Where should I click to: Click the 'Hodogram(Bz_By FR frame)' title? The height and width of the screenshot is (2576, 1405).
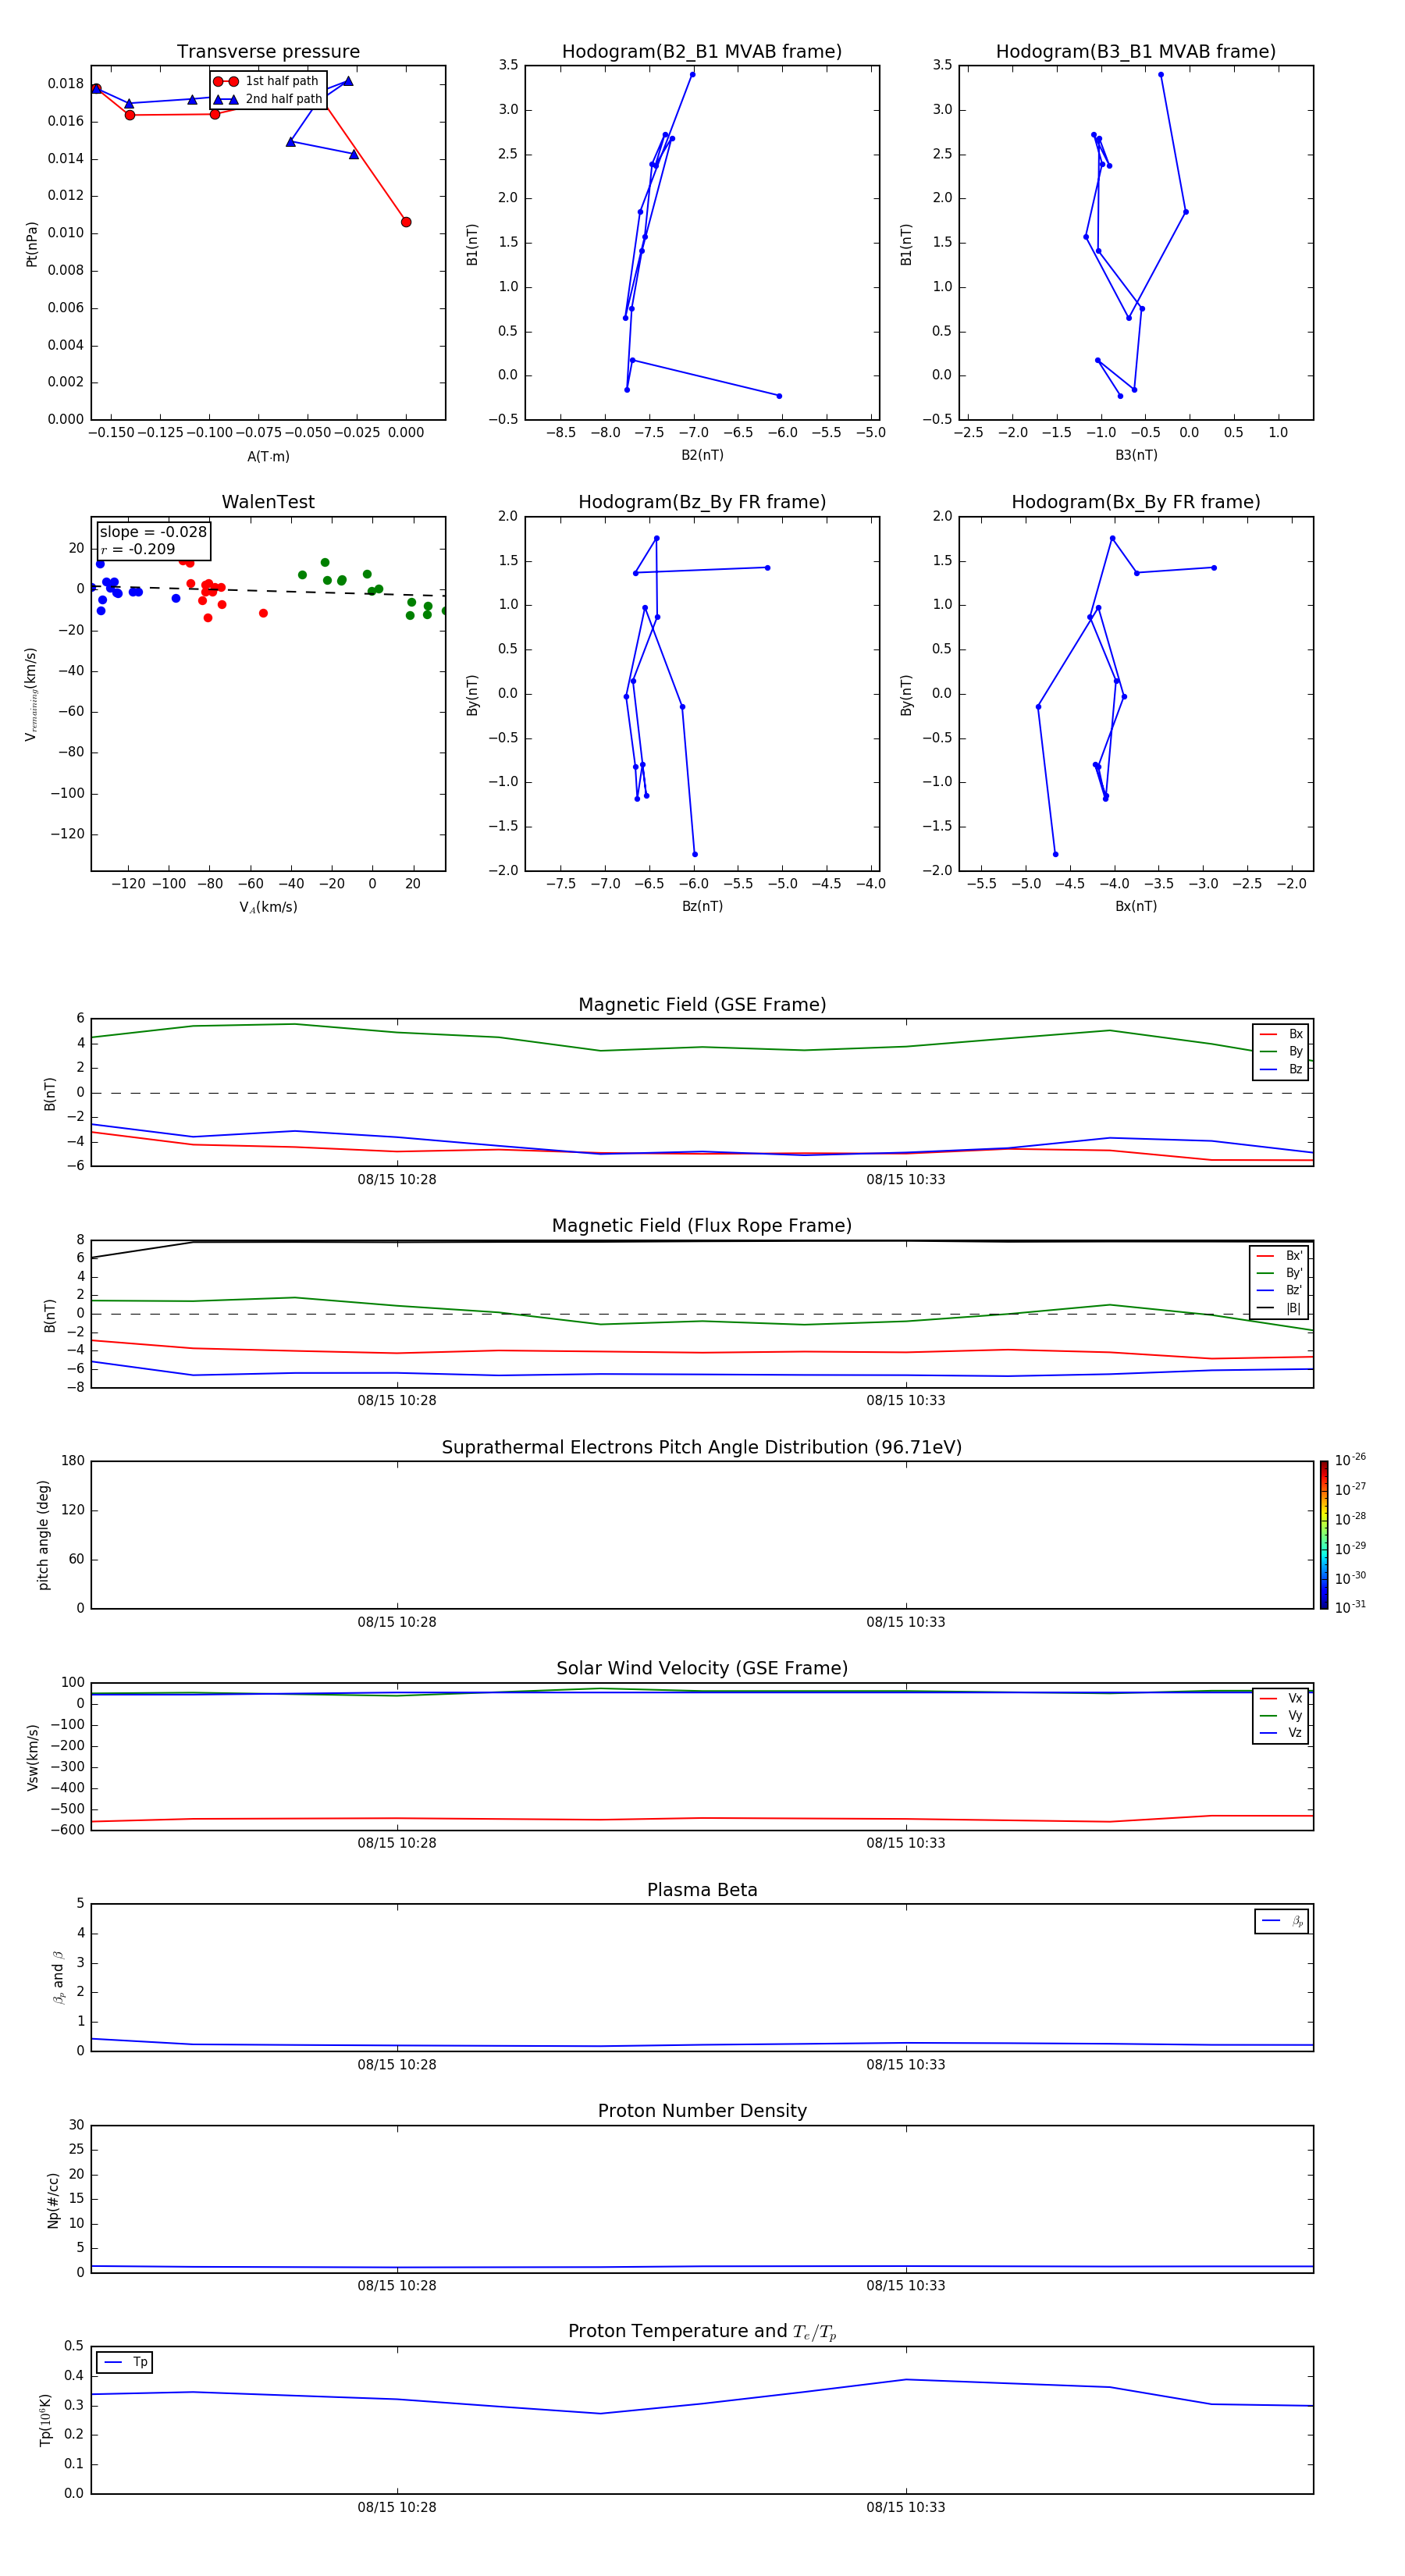[702, 502]
